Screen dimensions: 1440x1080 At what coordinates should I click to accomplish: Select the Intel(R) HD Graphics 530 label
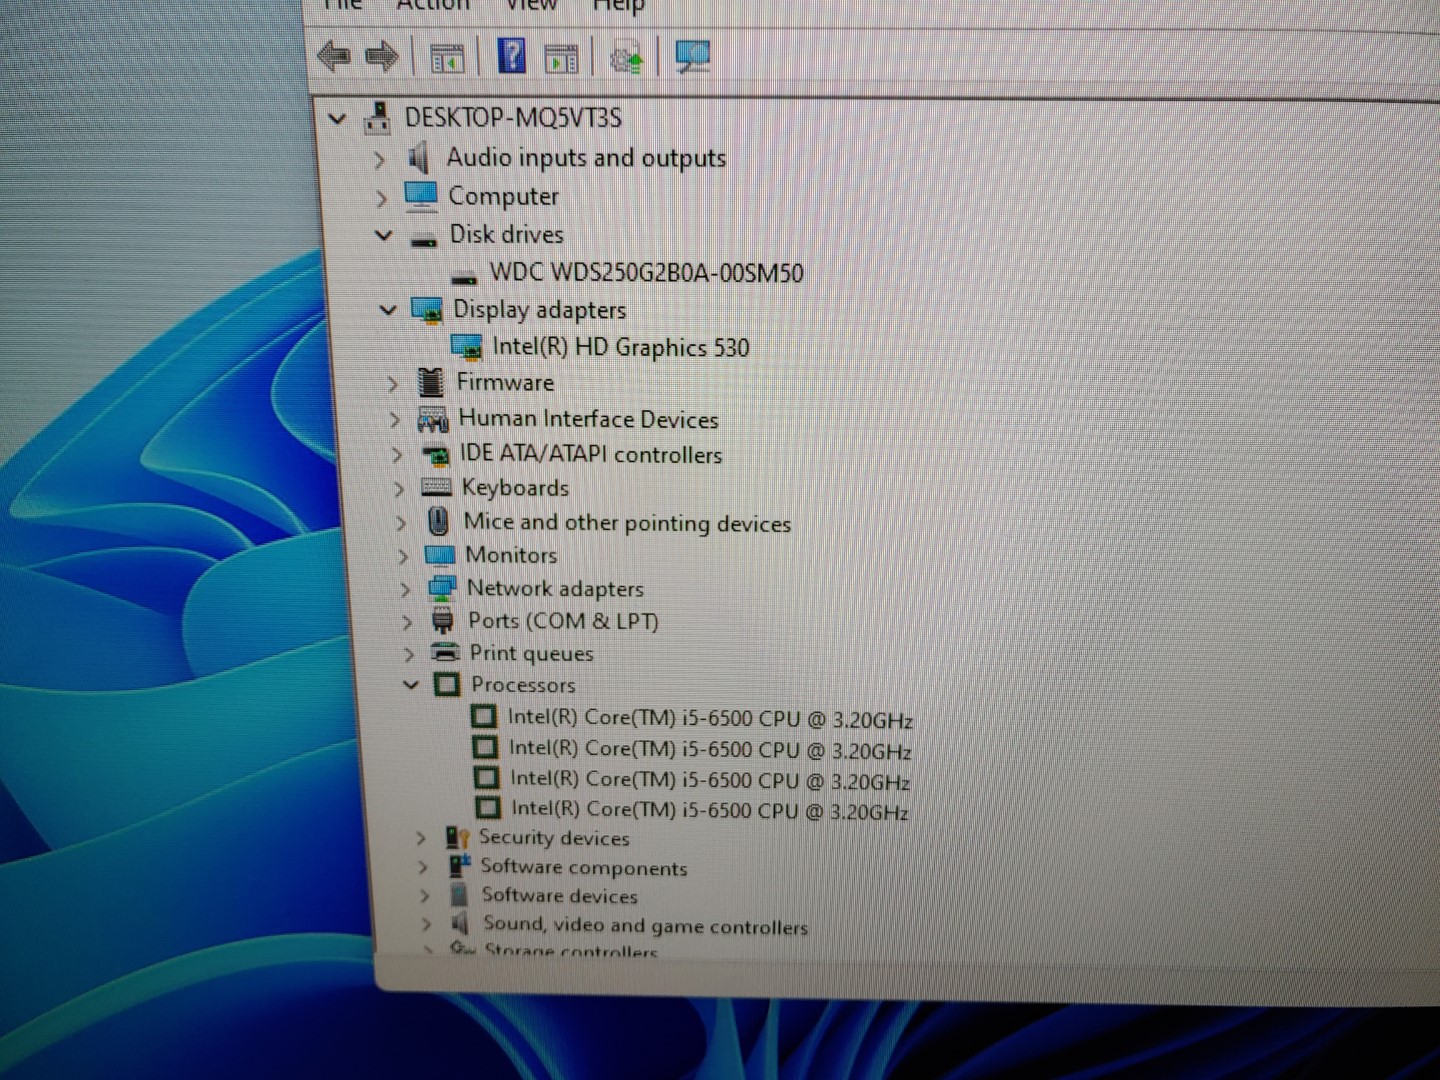(x=621, y=347)
